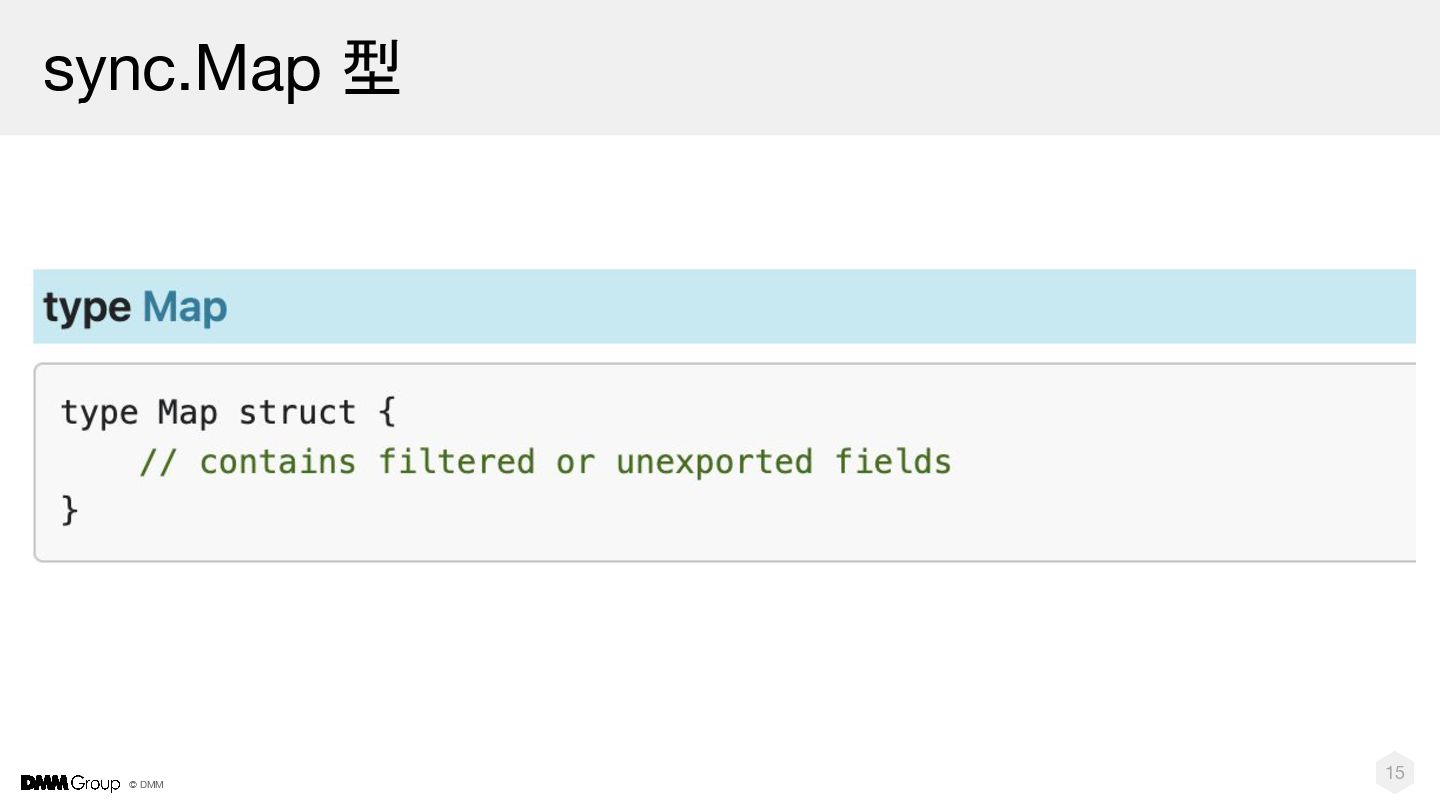Viewport: 1440px width, 810px height.
Task: Click the 型 character in the title
Action: pos(372,69)
